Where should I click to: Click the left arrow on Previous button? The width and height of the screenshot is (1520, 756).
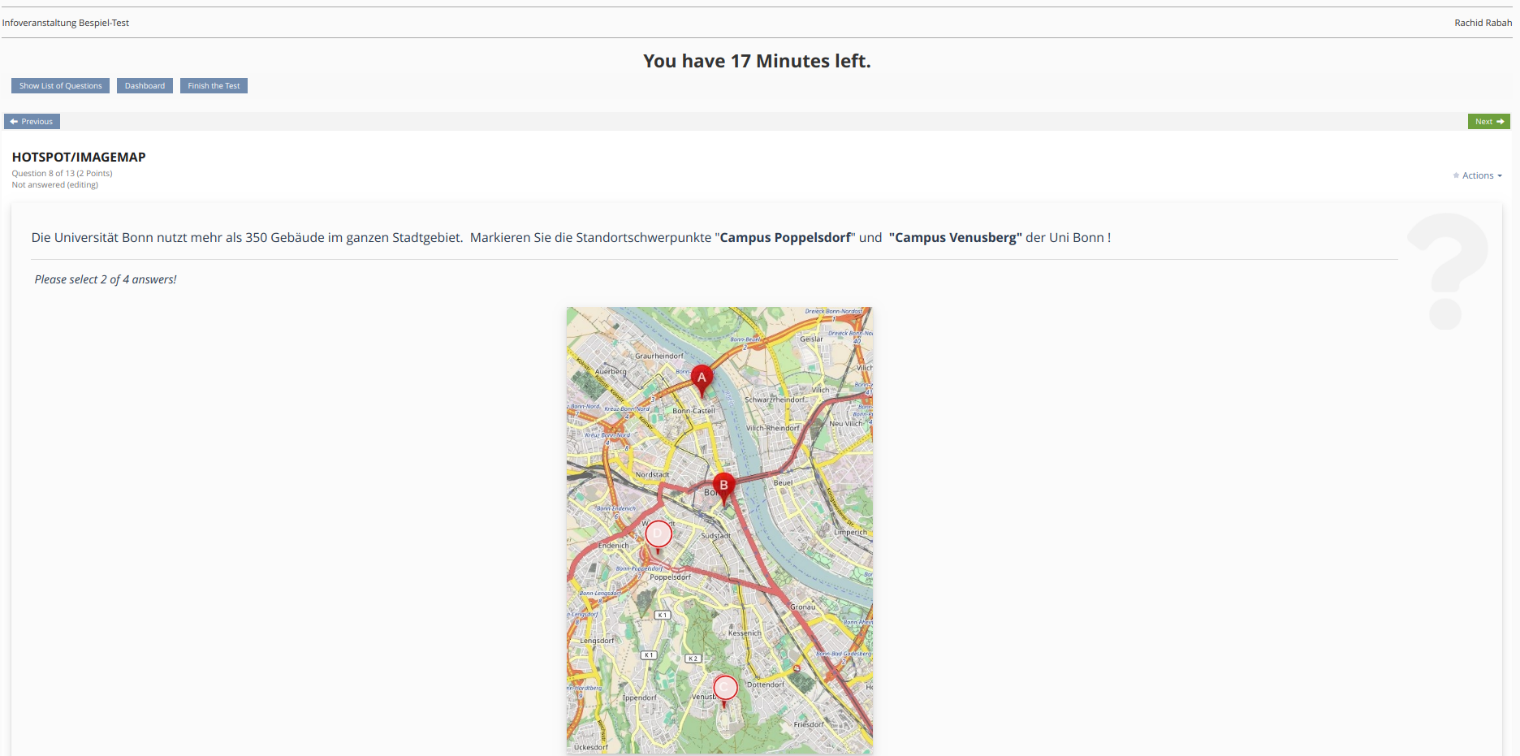click(14, 122)
